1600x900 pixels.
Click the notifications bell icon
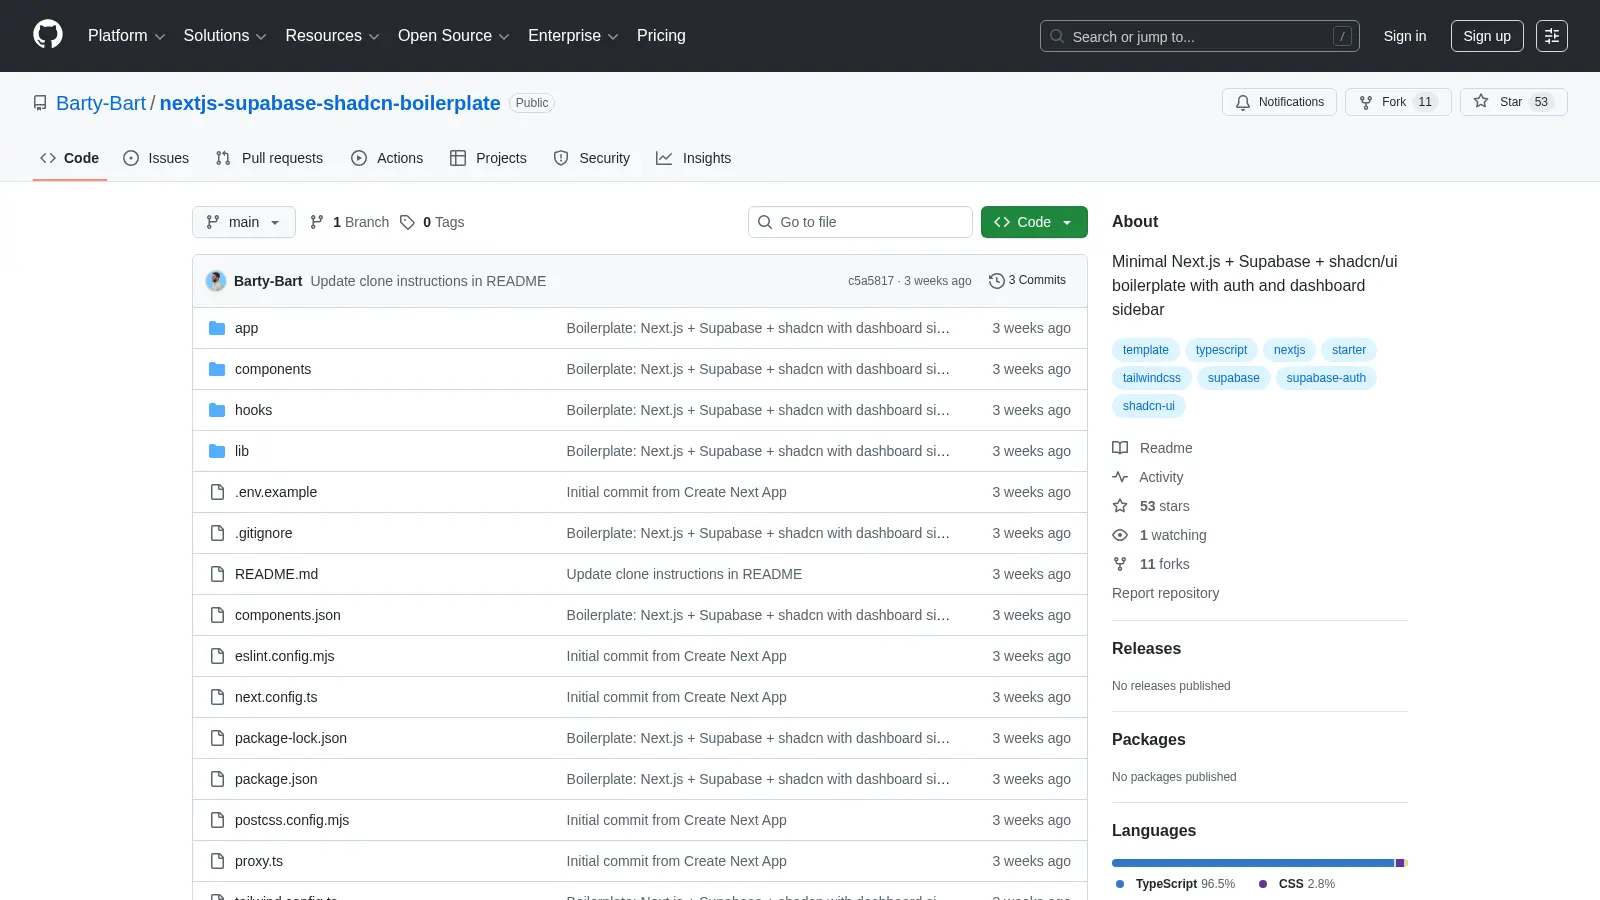[x=1243, y=102]
